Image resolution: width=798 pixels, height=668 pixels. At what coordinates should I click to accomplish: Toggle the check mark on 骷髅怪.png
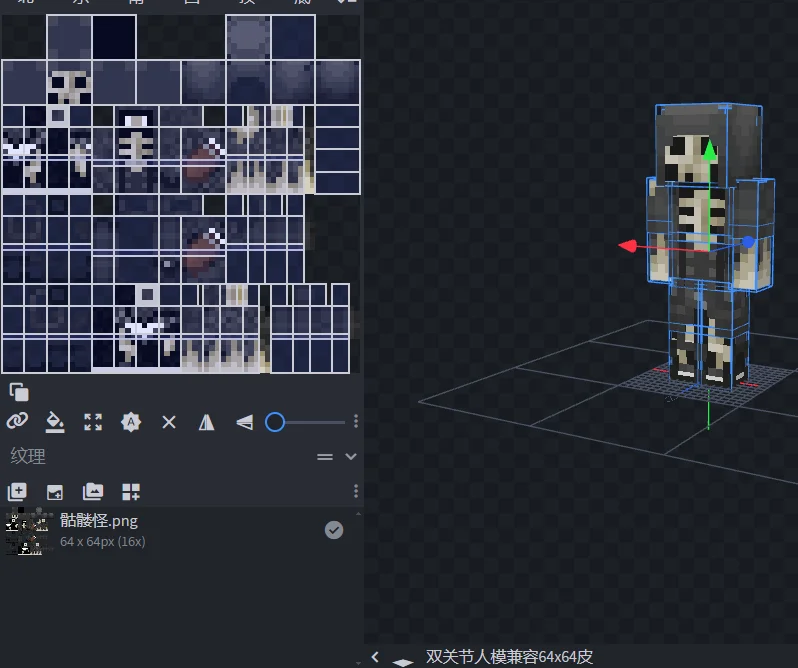pos(334,530)
